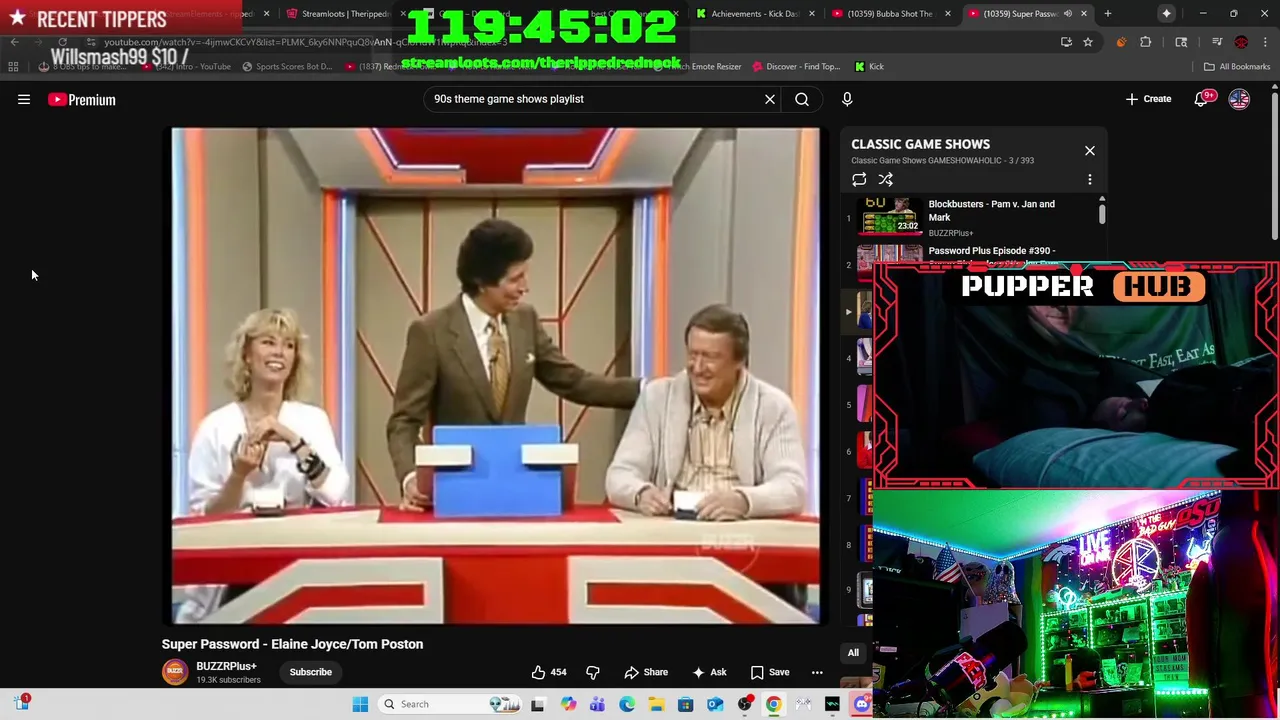Open the Create menu
This screenshot has height=720, width=1280.
tap(1148, 99)
